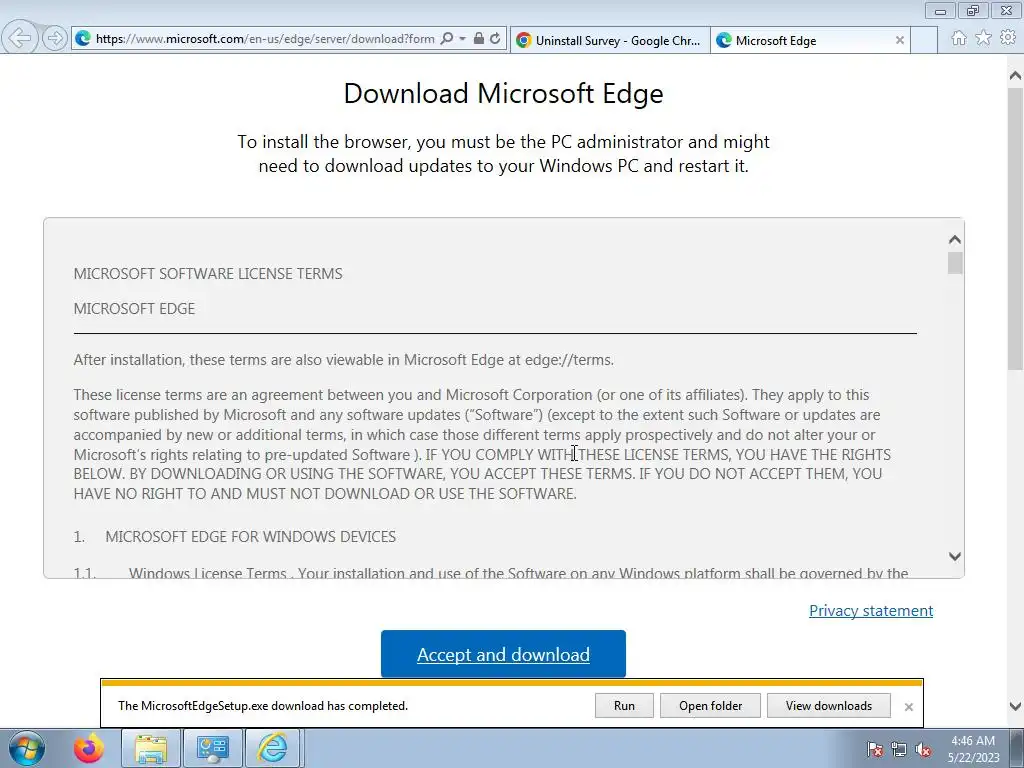Screen dimensions: 1024x768
Task: Click the muted volume tray icon
Action: point(923,749)
